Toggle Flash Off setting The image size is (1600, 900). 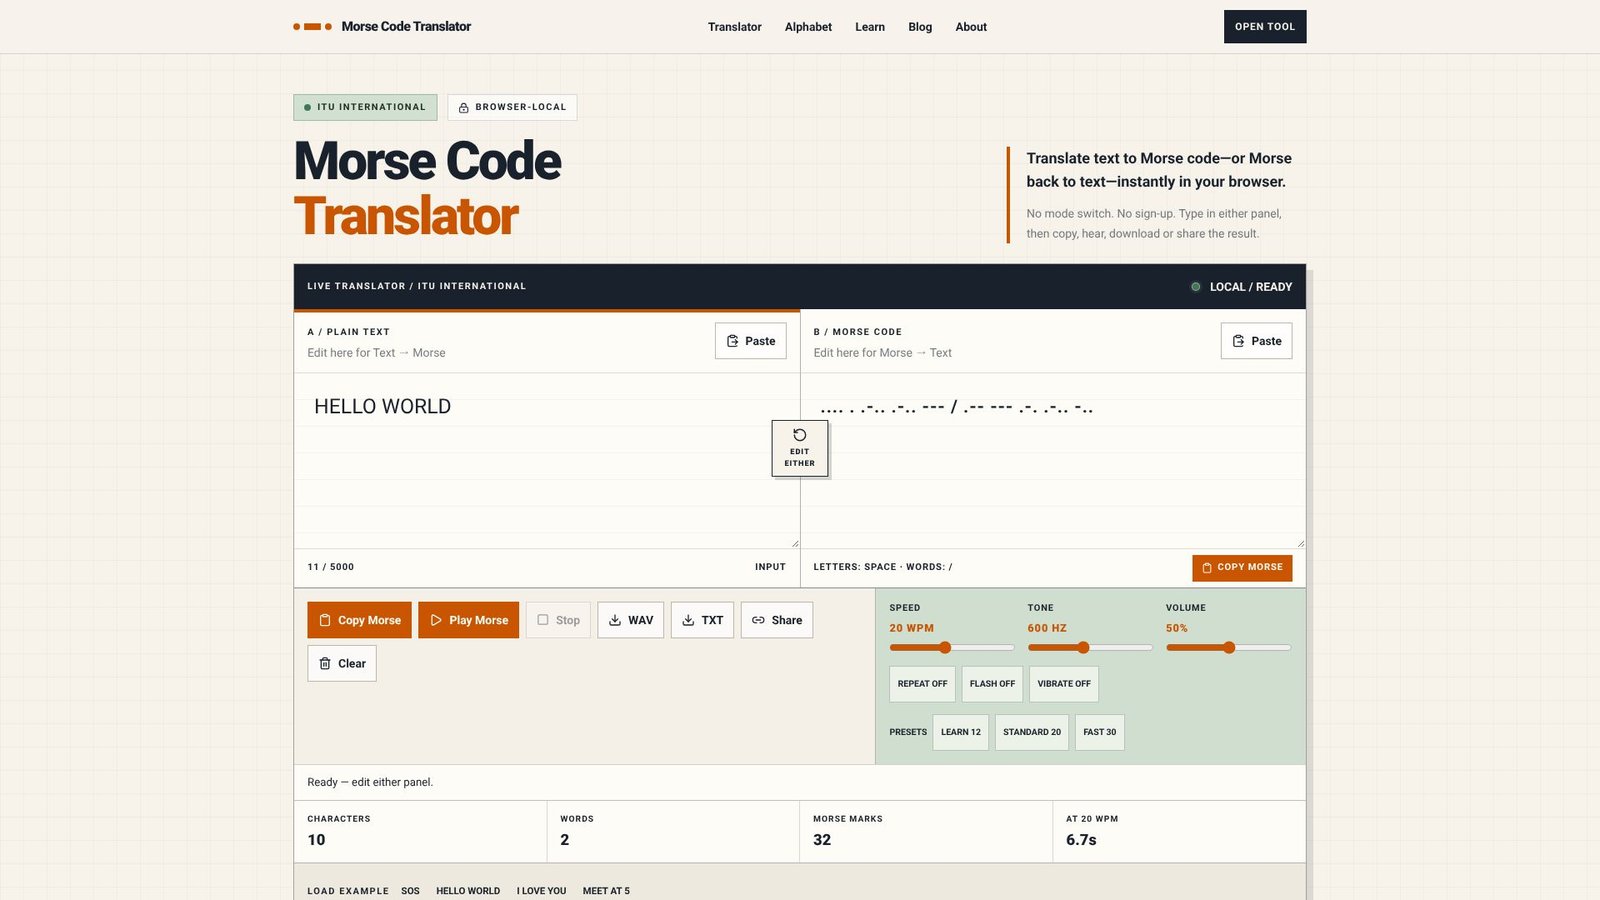992,684
